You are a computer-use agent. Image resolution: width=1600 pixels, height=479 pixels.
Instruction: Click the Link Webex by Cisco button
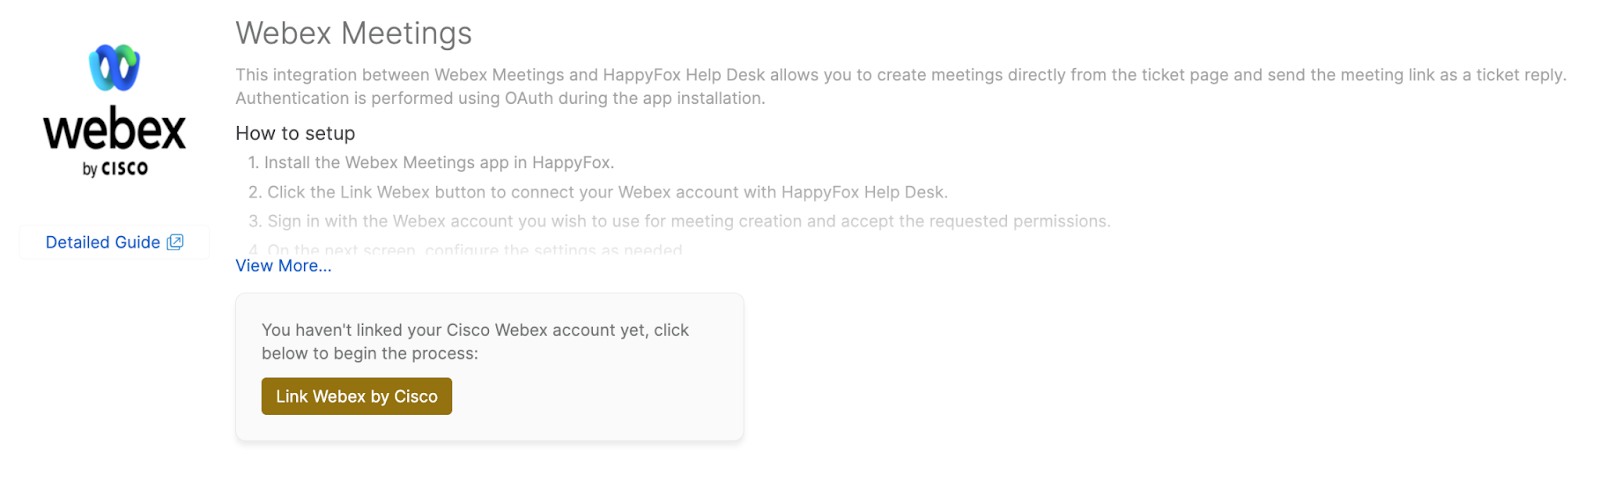[x=356, y=396]
